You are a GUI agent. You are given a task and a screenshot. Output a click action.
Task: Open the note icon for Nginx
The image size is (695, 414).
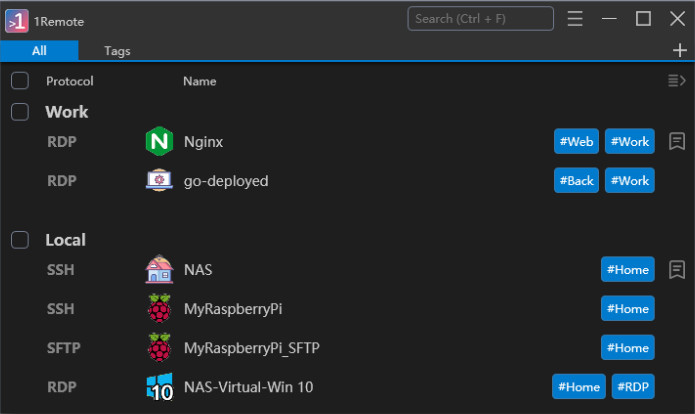click(x=677, y=141)
